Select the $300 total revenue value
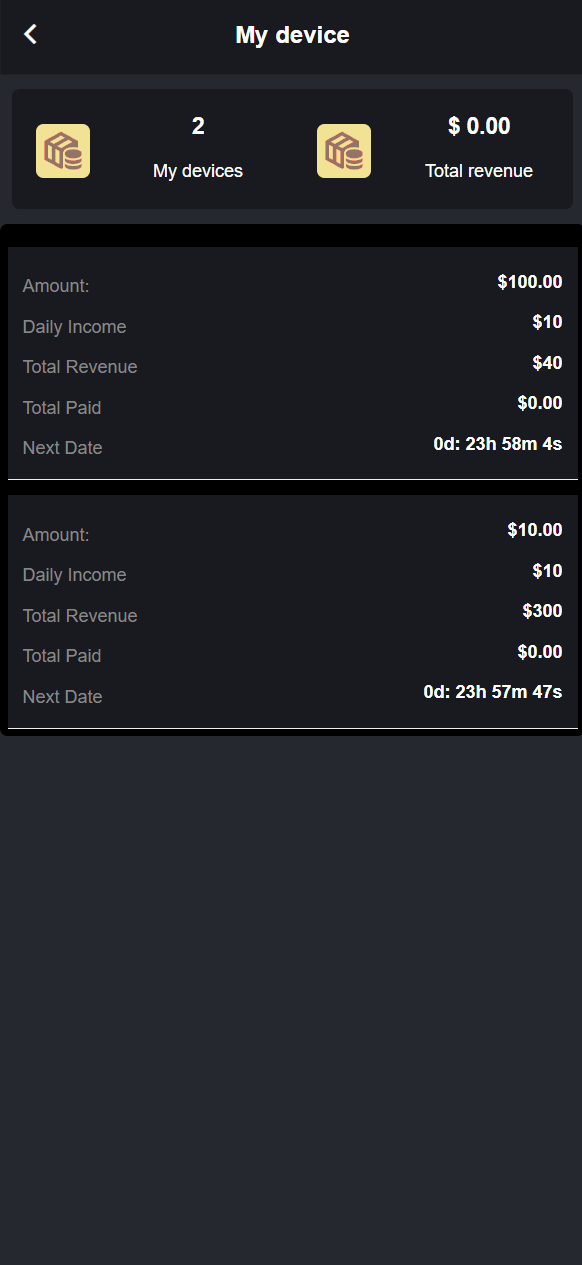 (542, 611)
